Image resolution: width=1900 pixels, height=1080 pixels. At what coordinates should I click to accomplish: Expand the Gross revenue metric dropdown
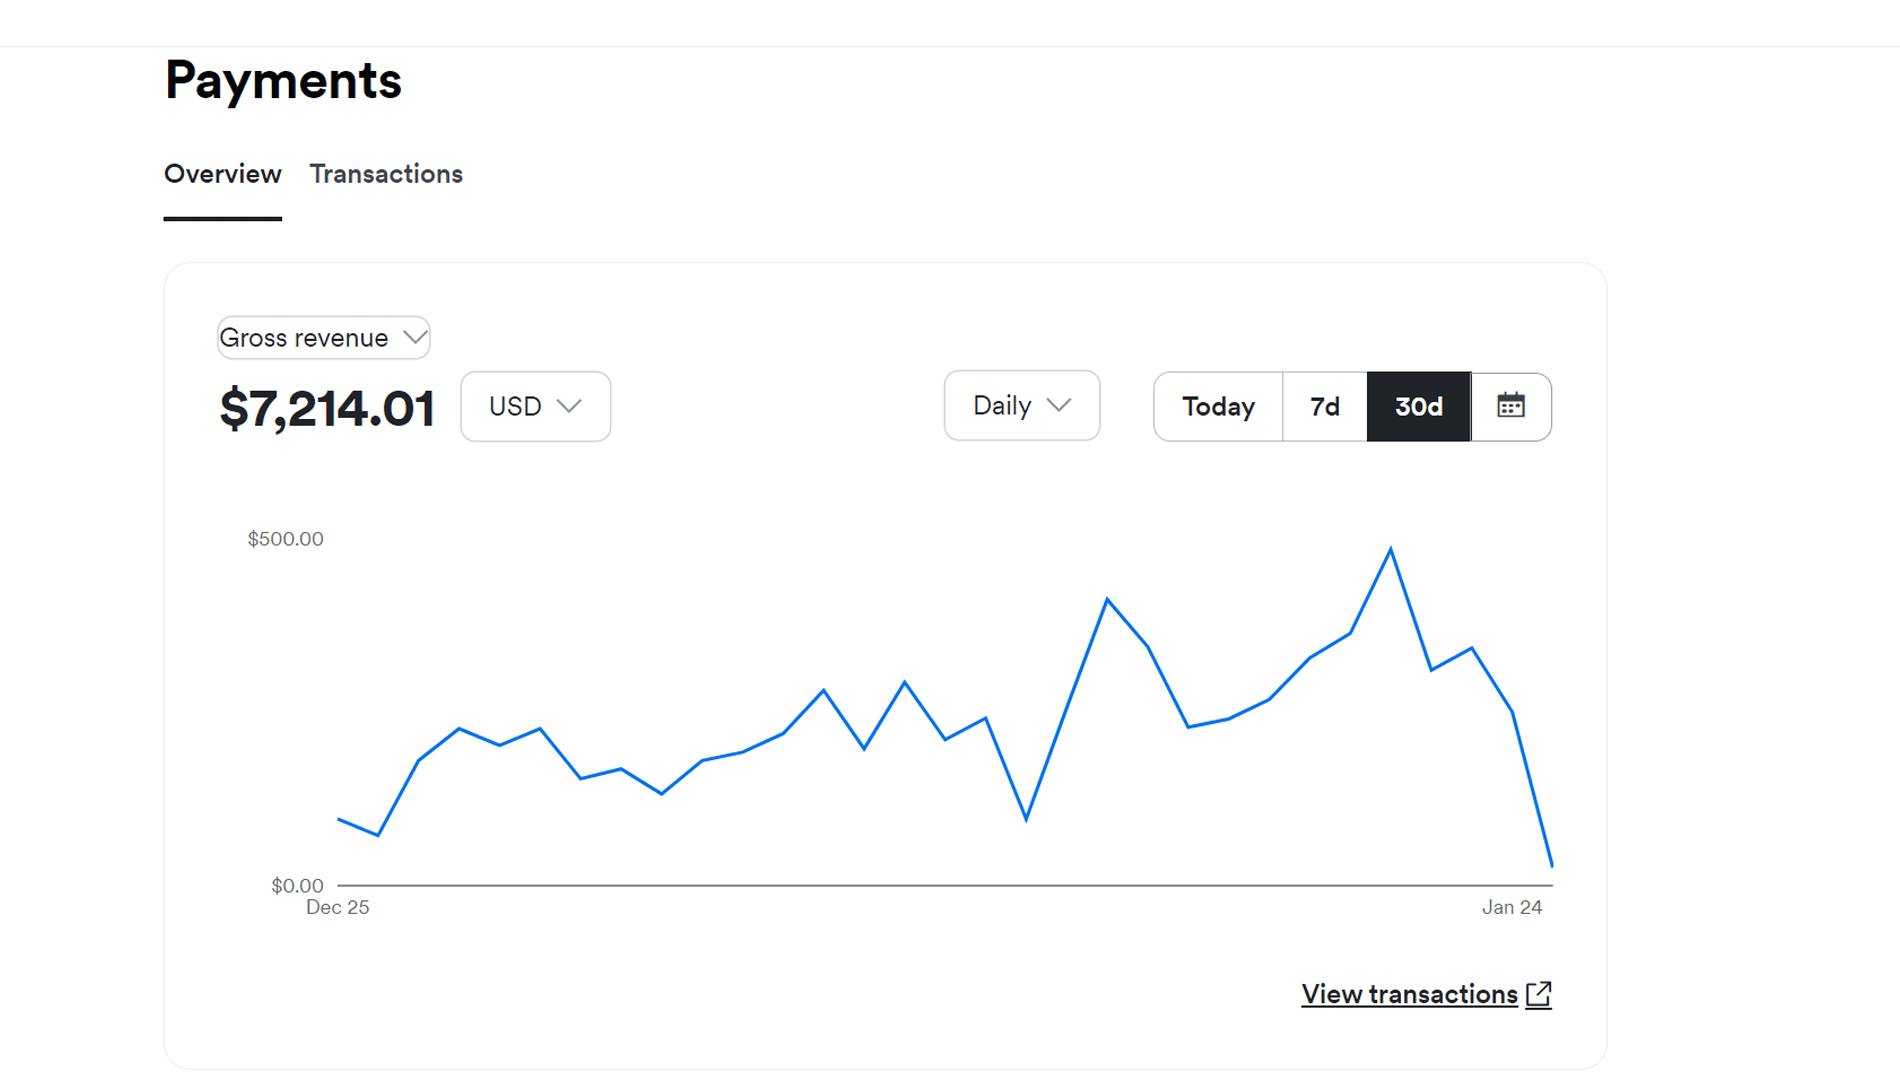click(x=322, y=338)
